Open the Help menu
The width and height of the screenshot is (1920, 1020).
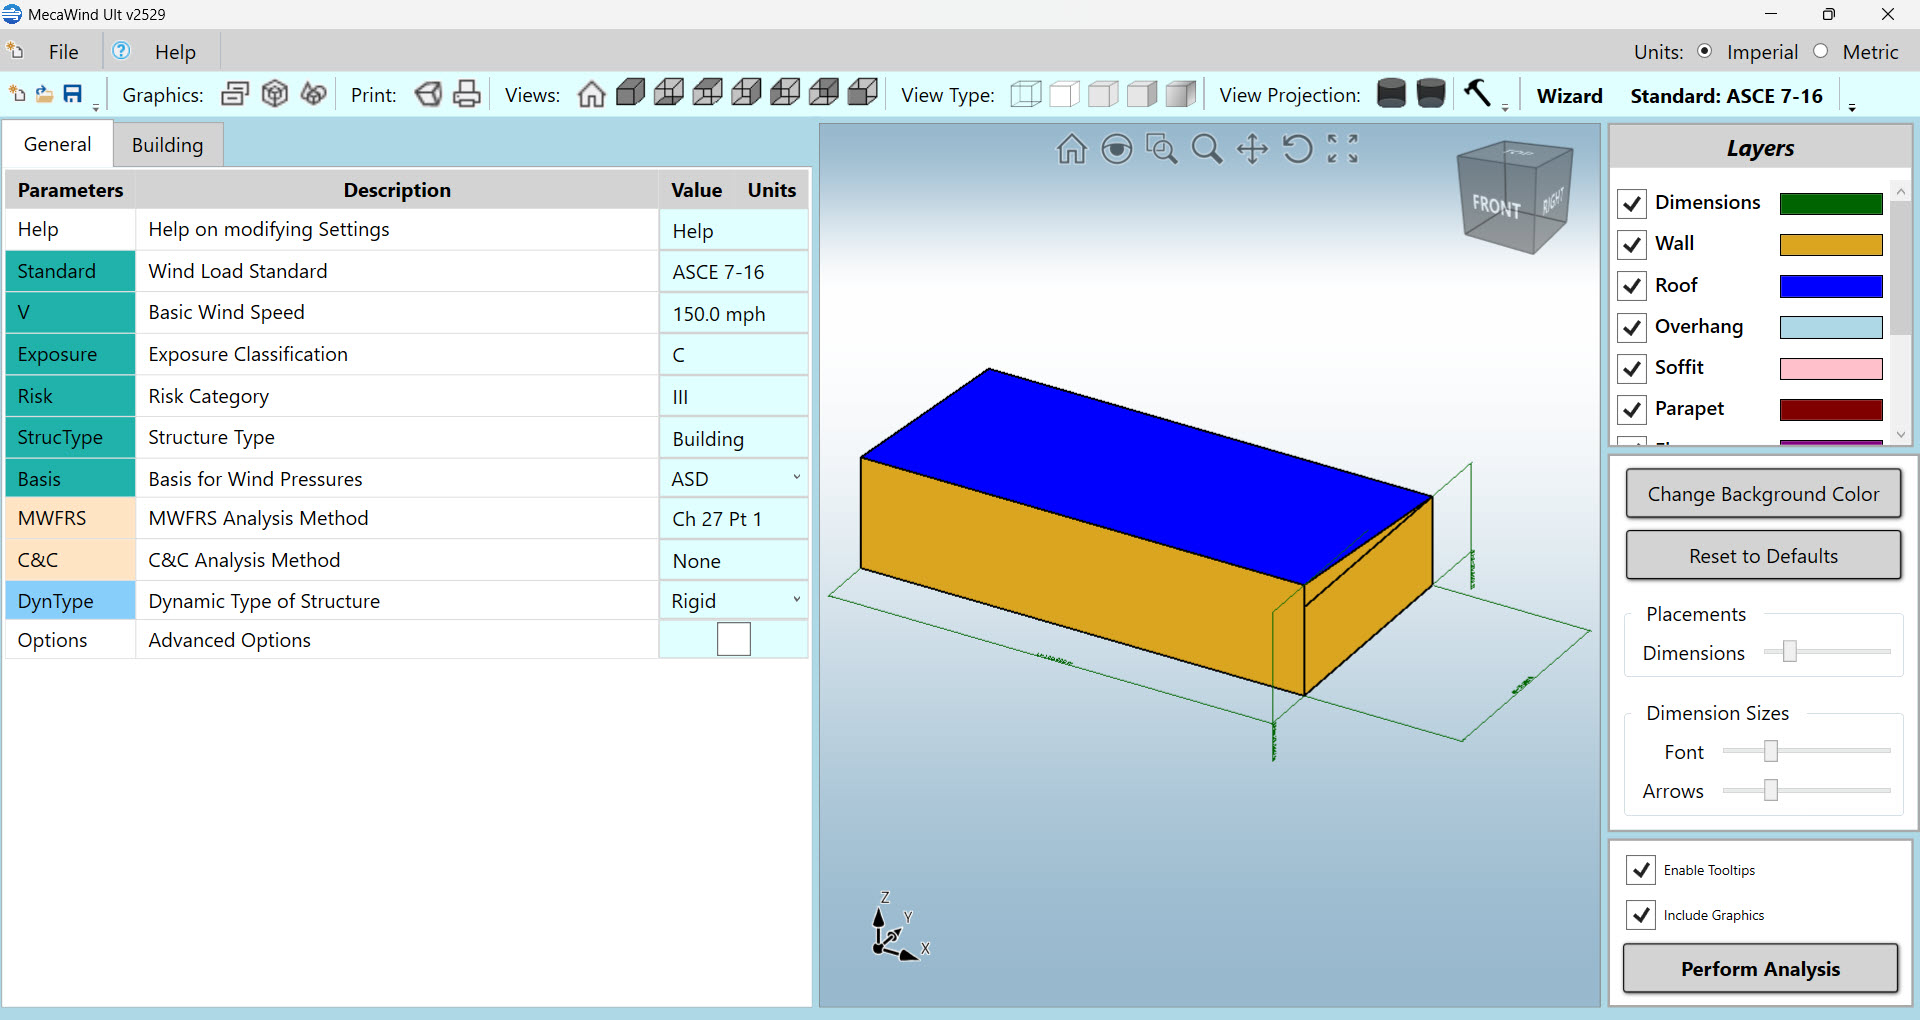(175, 52)
